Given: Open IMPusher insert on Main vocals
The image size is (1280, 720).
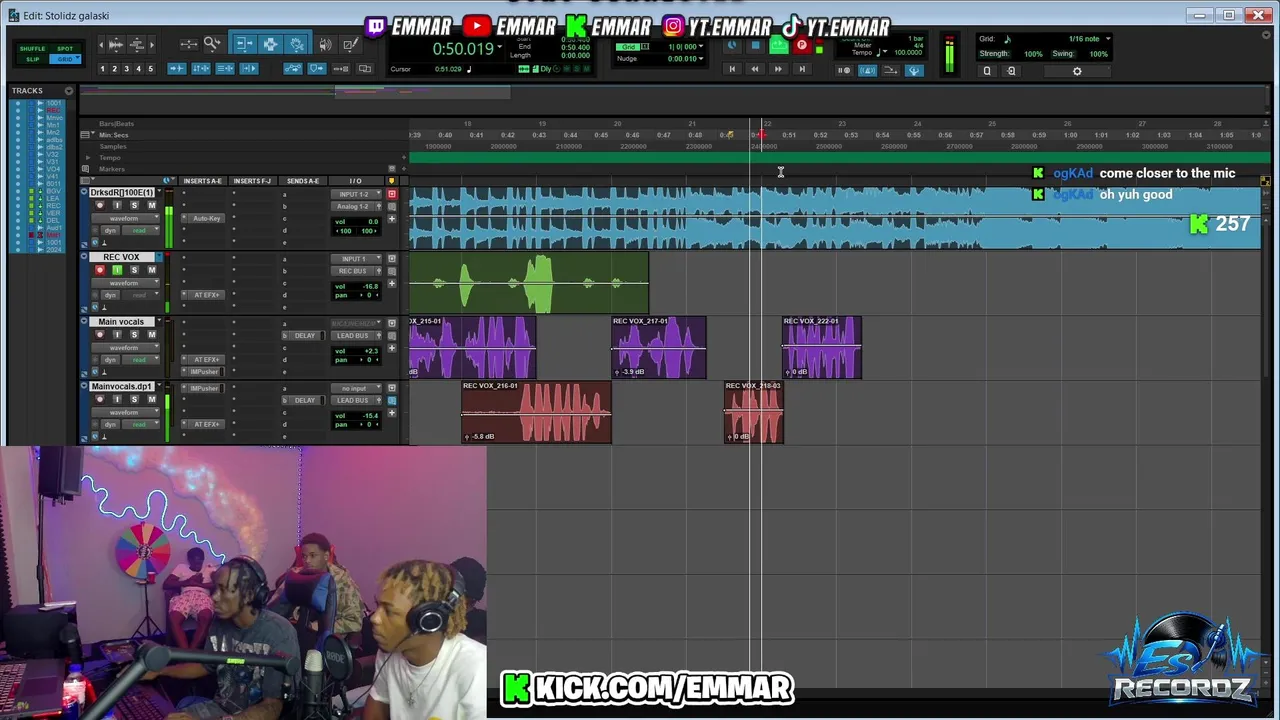Looking at the screenshot, I should pos(204,372).
